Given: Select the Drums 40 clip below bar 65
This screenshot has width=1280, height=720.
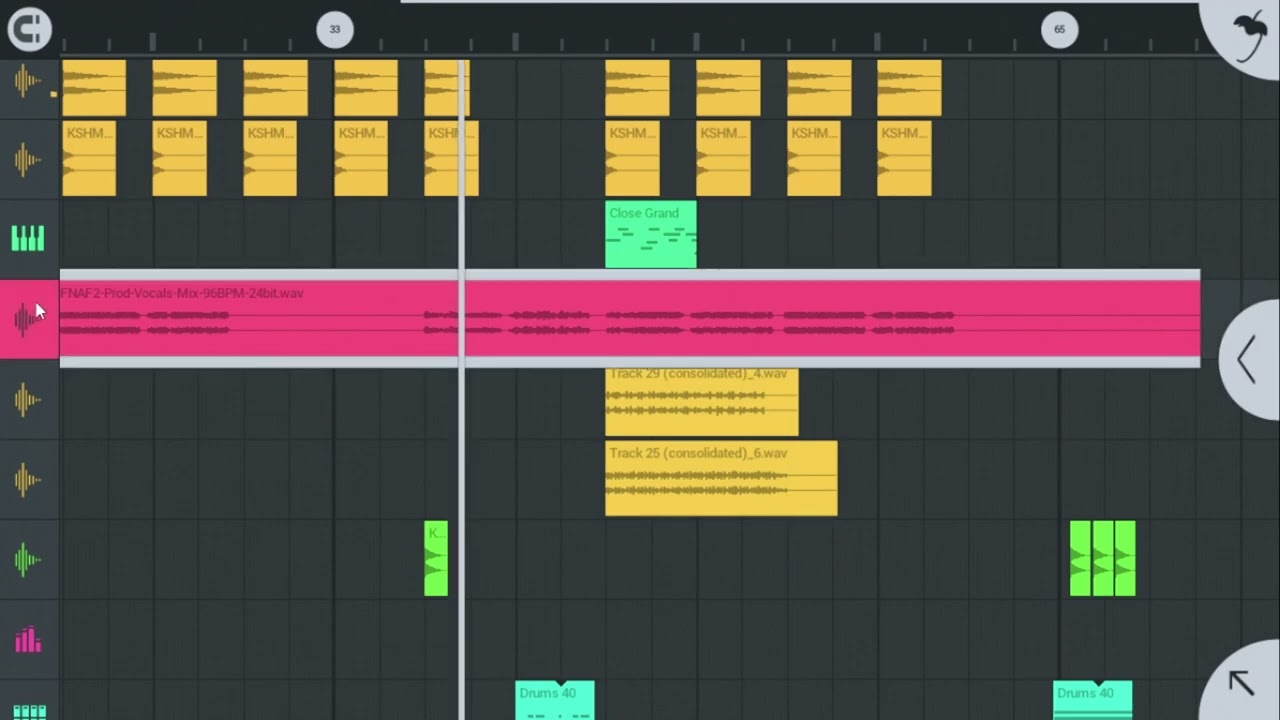Looking at the screenshot, I should point(1092,700).
